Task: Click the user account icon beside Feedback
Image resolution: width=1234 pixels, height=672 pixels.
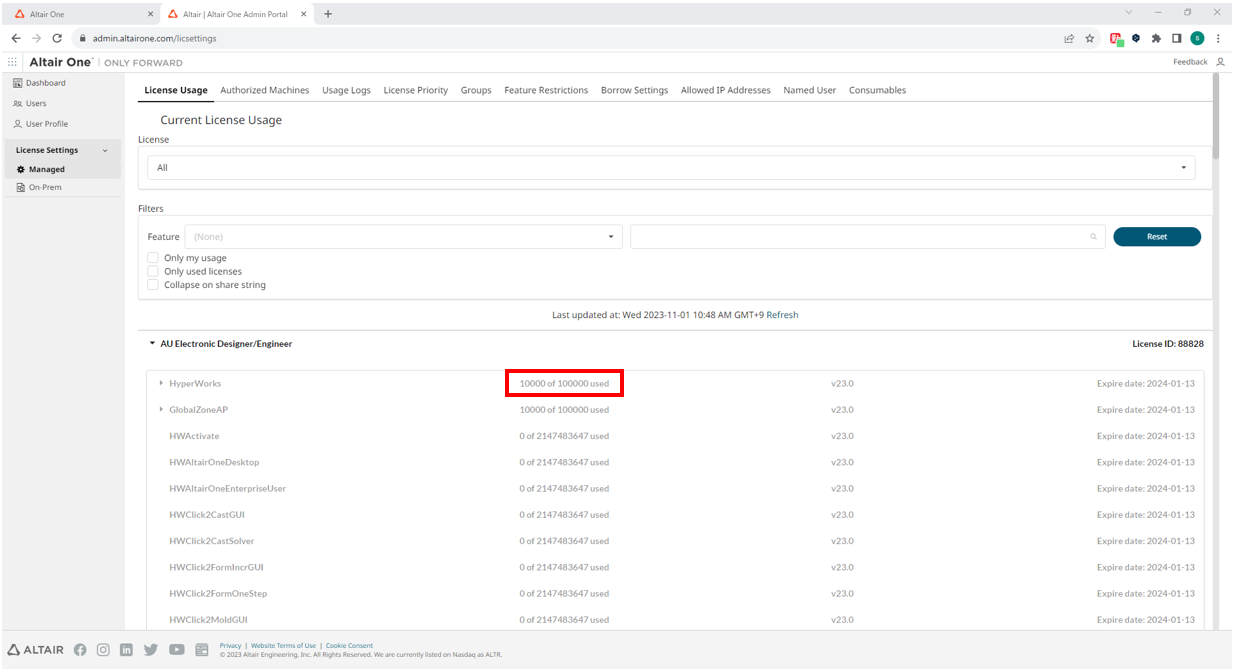Action: point(1220,62)
